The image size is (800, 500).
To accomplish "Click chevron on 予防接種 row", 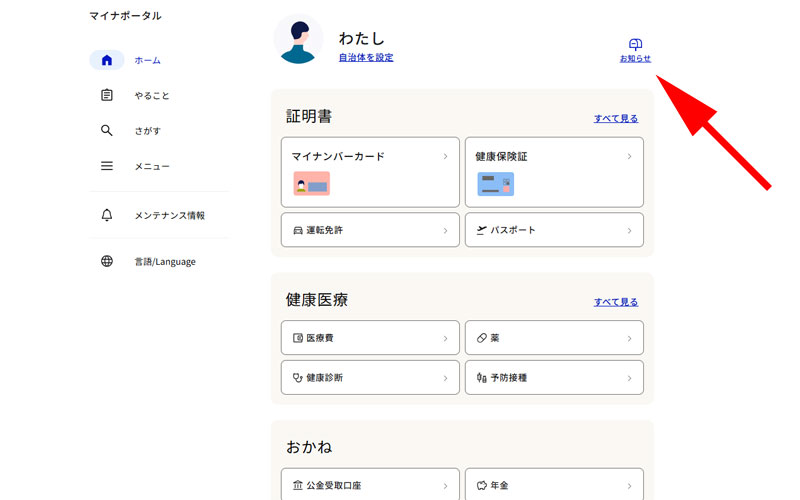I will point(629,378).
